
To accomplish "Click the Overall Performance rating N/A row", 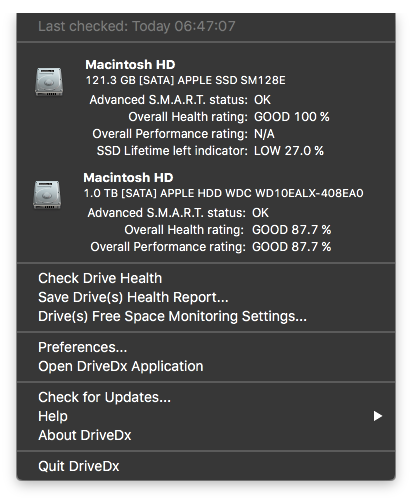I will pyautogui.click(x=183, y=134).
